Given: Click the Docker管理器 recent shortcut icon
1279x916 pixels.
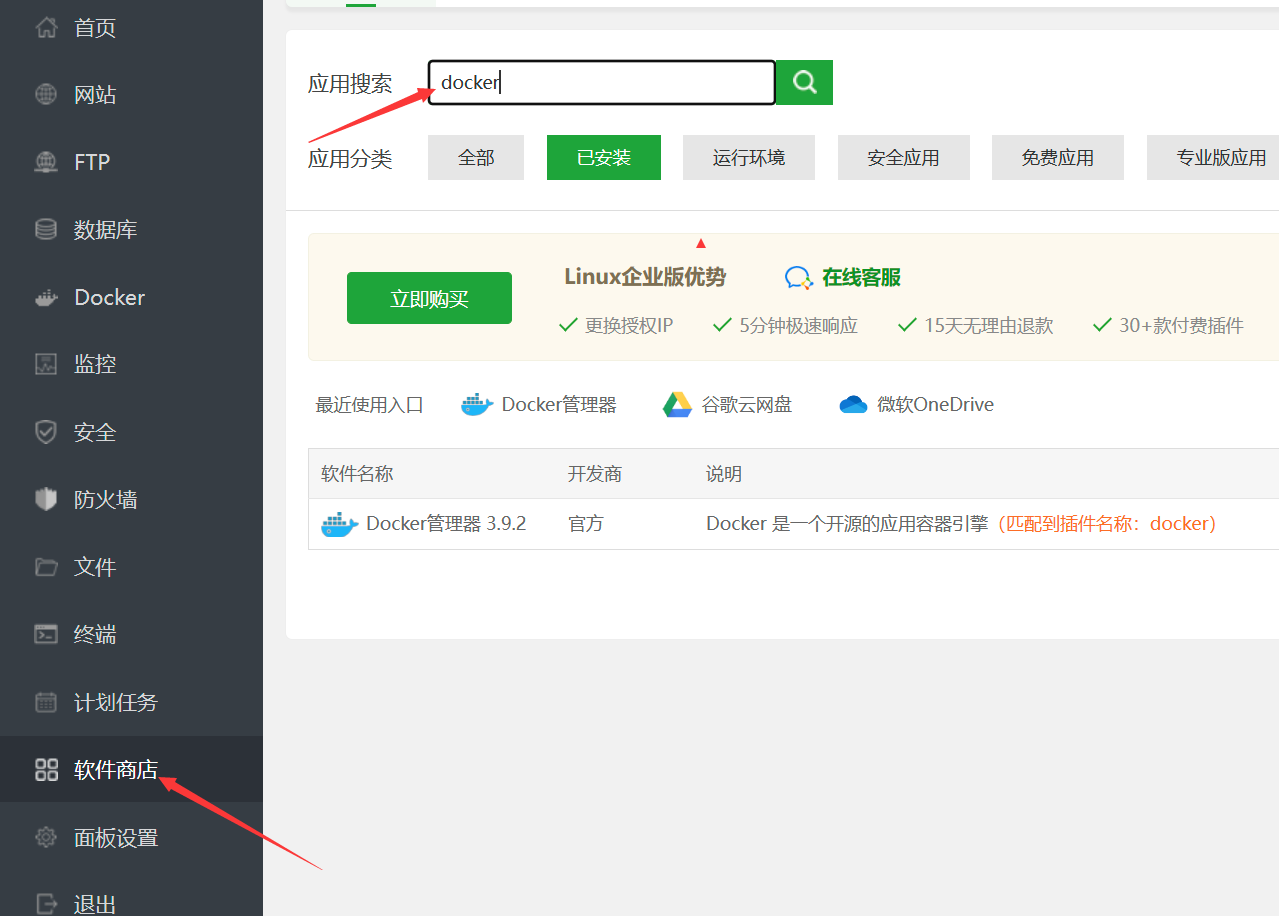Looking at the screenshot, I should tap(477, 405).
